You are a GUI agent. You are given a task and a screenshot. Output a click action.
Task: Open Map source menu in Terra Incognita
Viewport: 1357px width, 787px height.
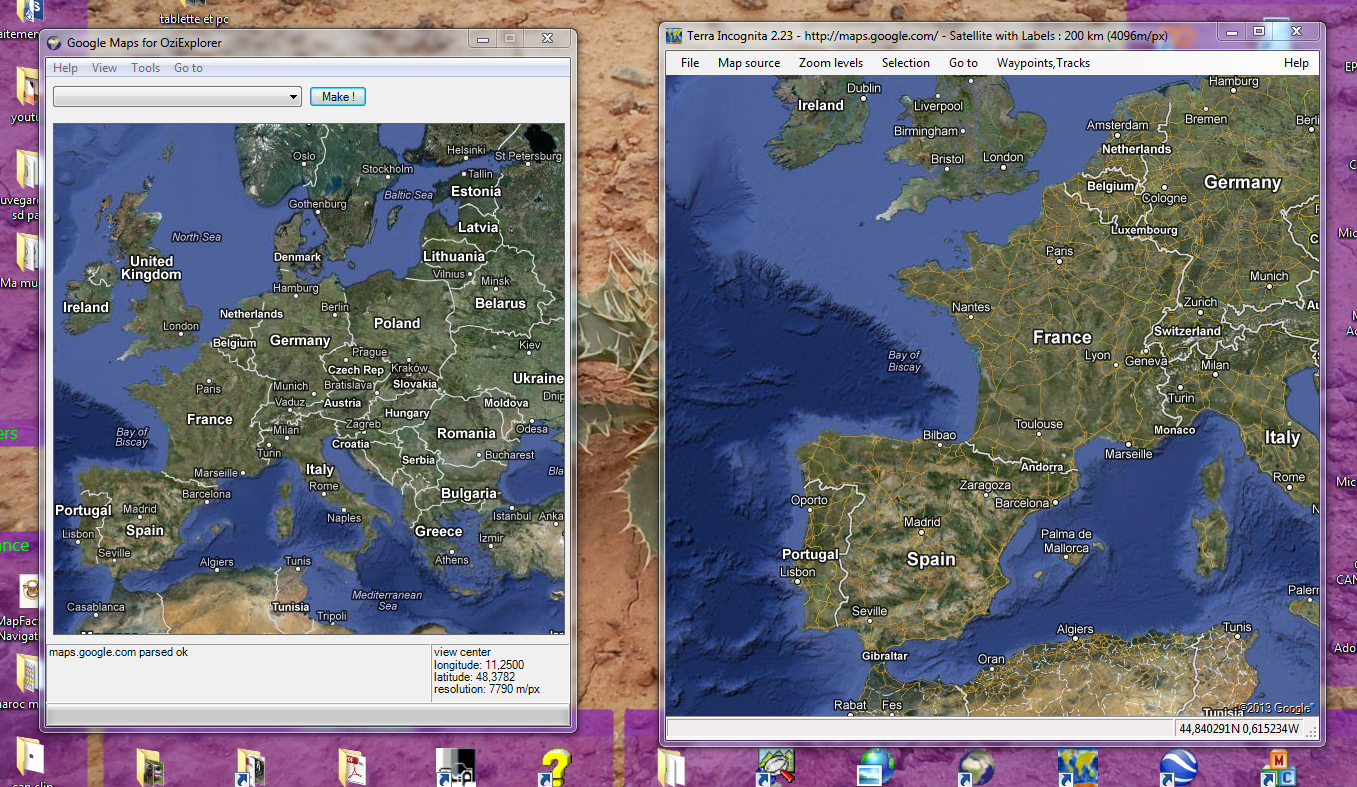(x=748, y=63)
